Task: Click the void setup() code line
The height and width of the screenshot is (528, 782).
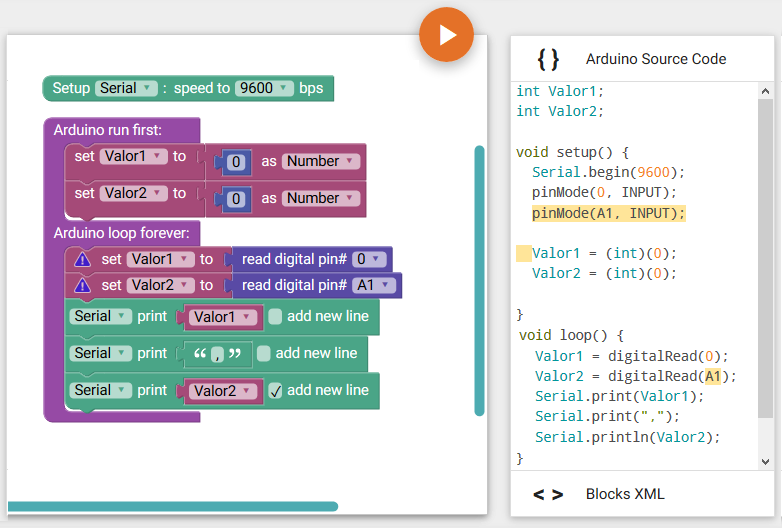Action: pos(573,152)
